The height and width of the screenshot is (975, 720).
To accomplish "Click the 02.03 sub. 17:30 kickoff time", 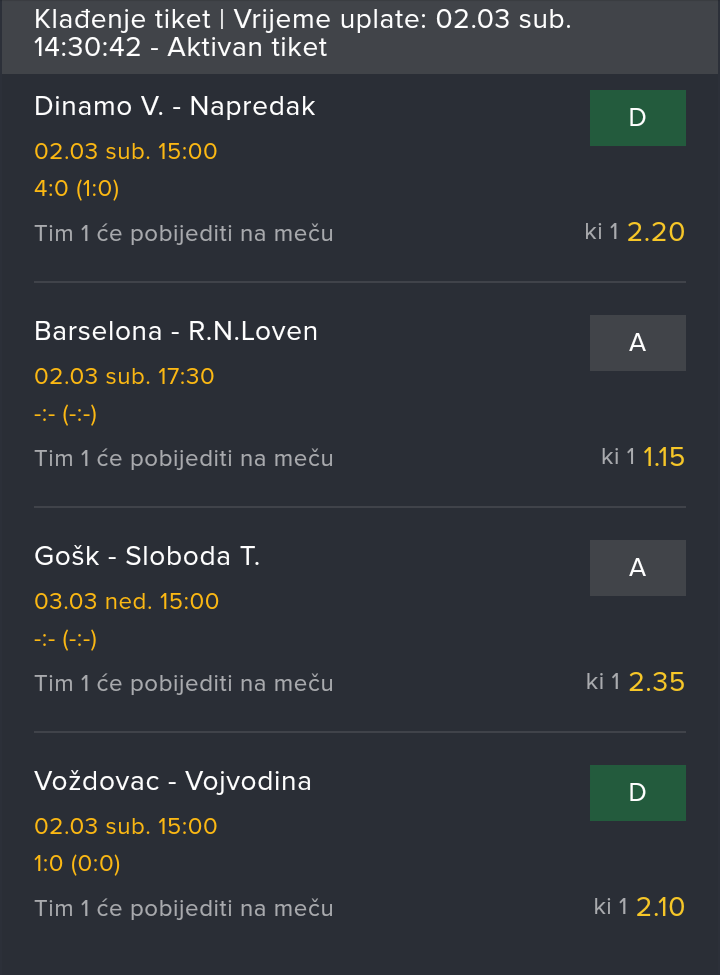I will [124, 377].
